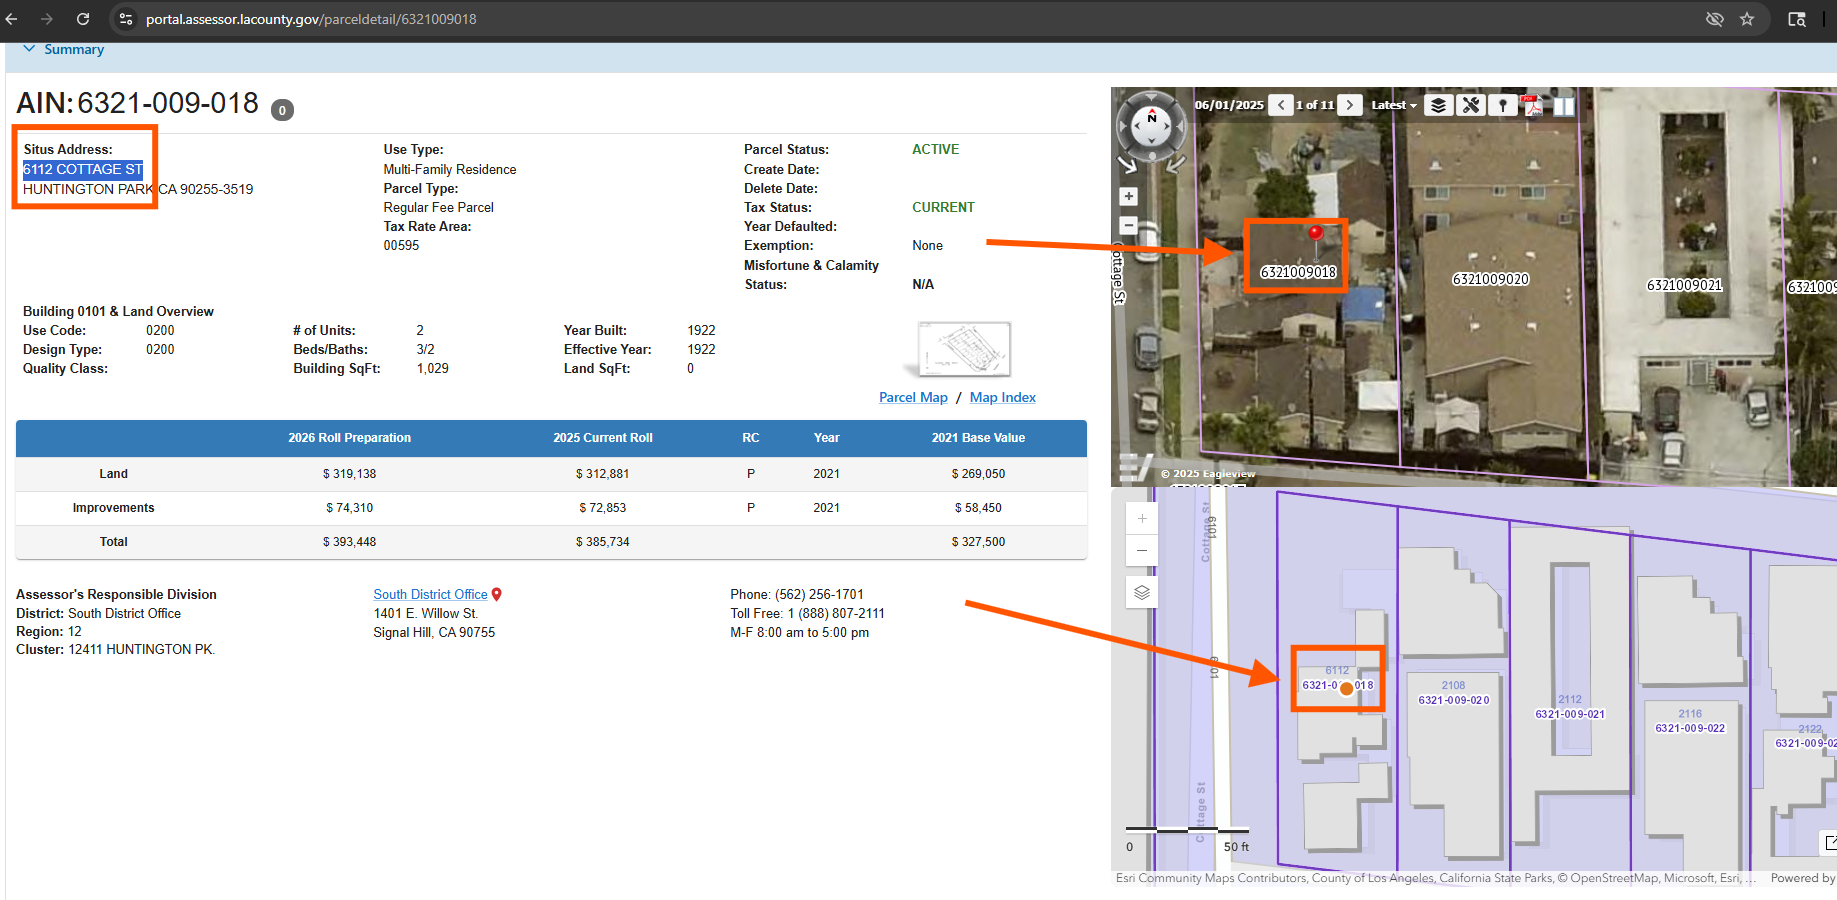Image resolution: width=1837 pixels, height=900 pixels.
Task: Bookmark this page with the star icon
Action: 1747,19
